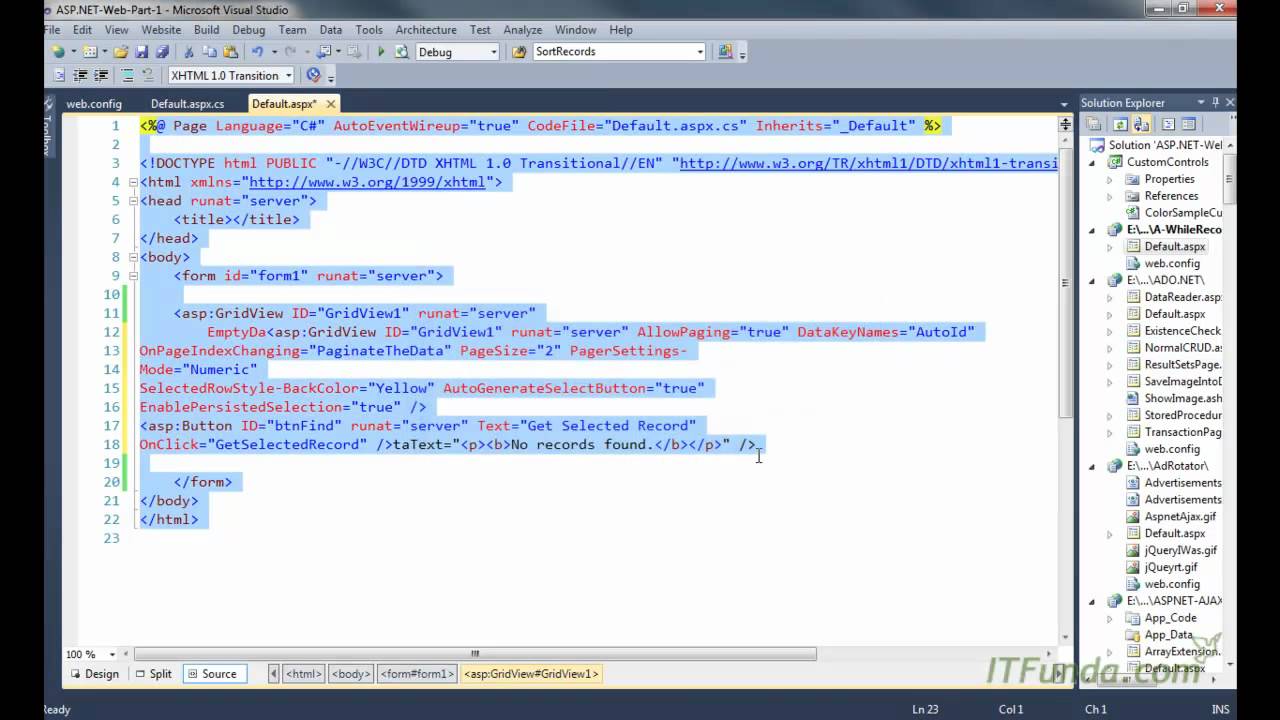The width and height of the screenshot is (1280, 720).
Task: Click the pin icon of Solution Explorer
Action: [x=1216, y=102]
